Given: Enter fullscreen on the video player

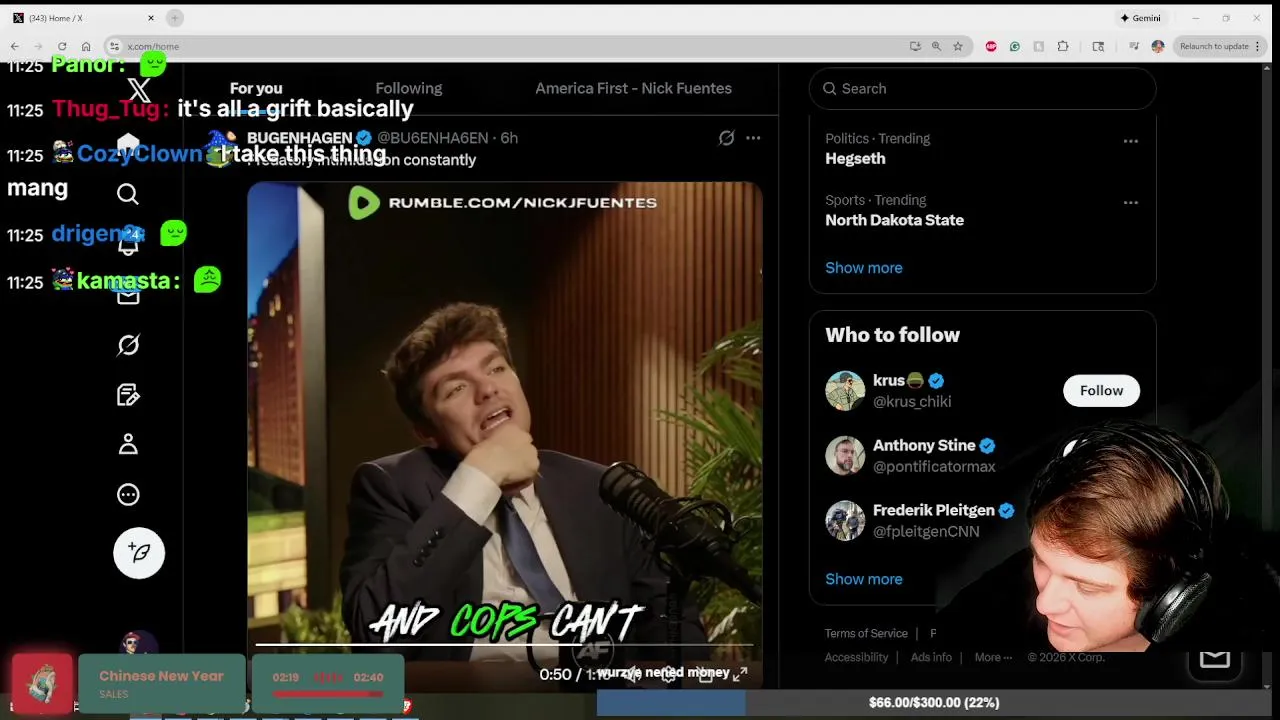Looking at the screenshot, I should point(740,675).
